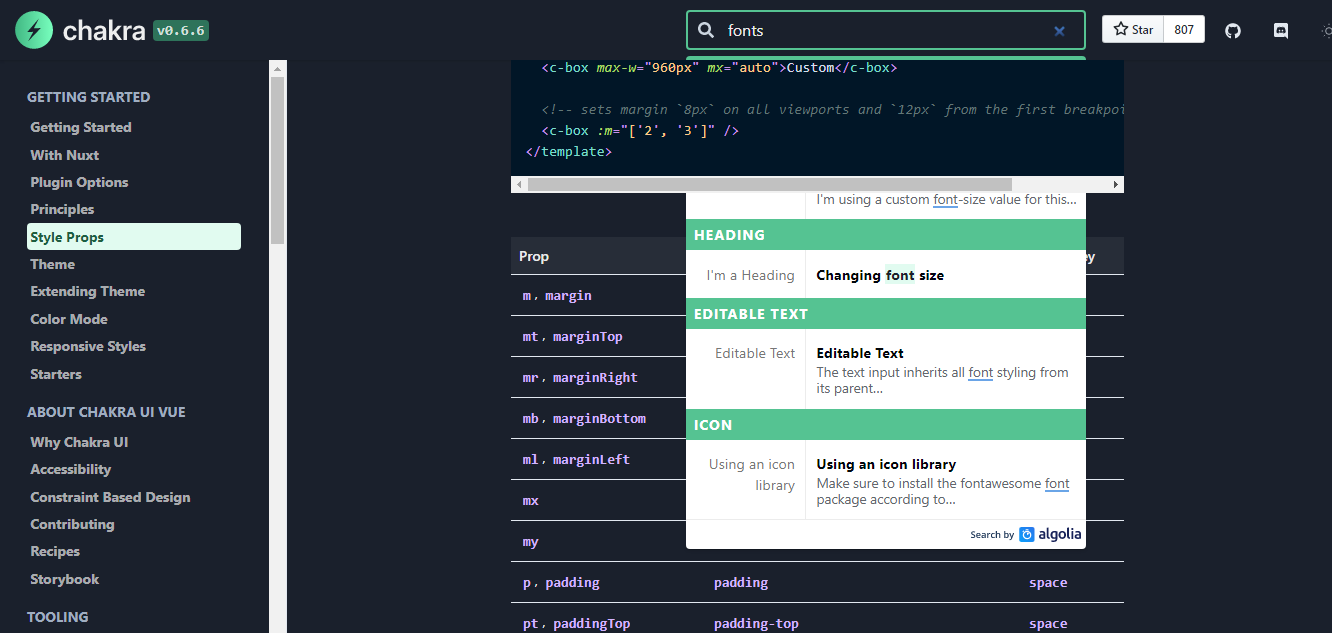The image size is (1332, 633).
Task: Open the With Nuxt page
Action: [x=65, y=155]
